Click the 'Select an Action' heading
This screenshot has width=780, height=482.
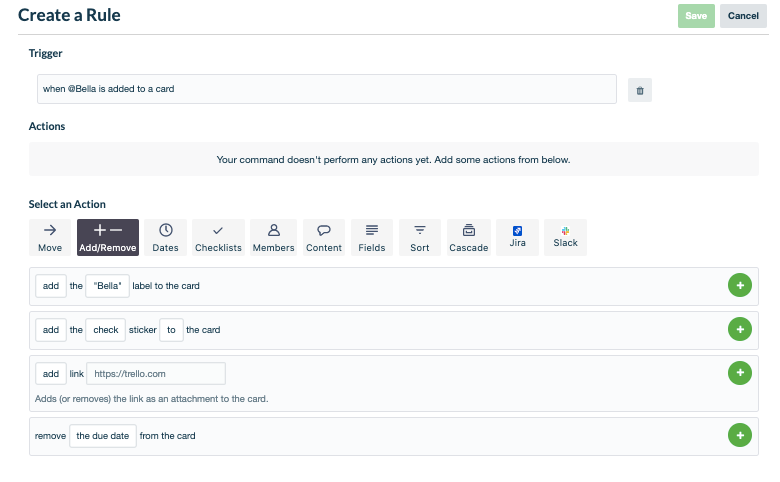(67, 204)
